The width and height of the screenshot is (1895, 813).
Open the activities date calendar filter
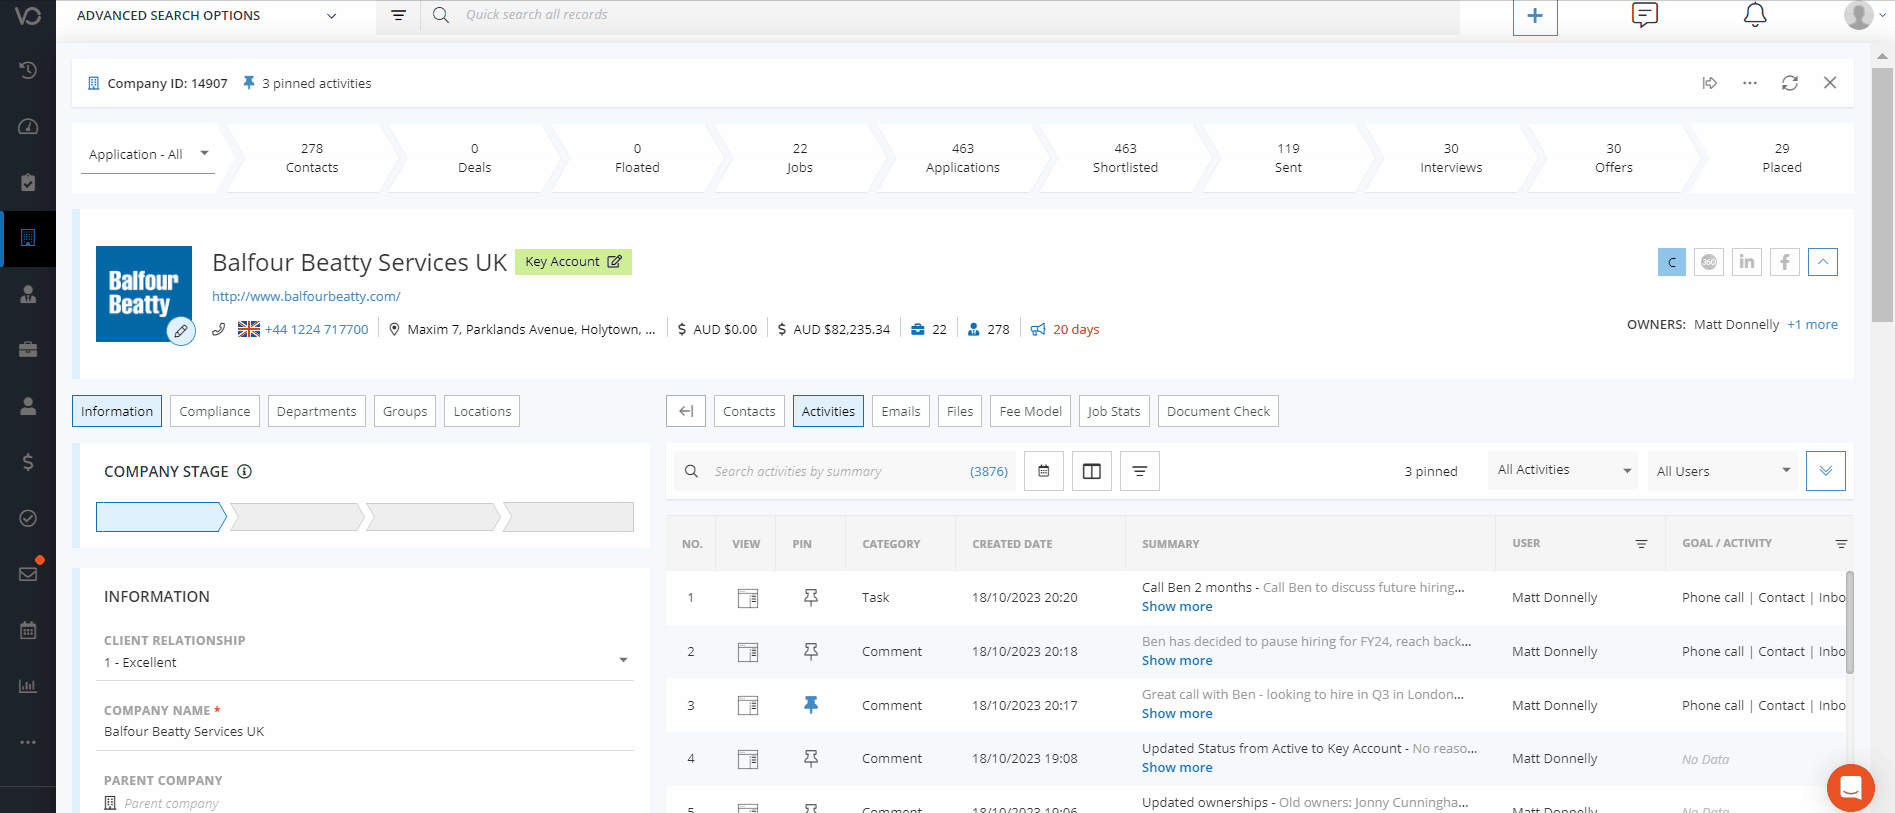click(x=1044, y=471)
